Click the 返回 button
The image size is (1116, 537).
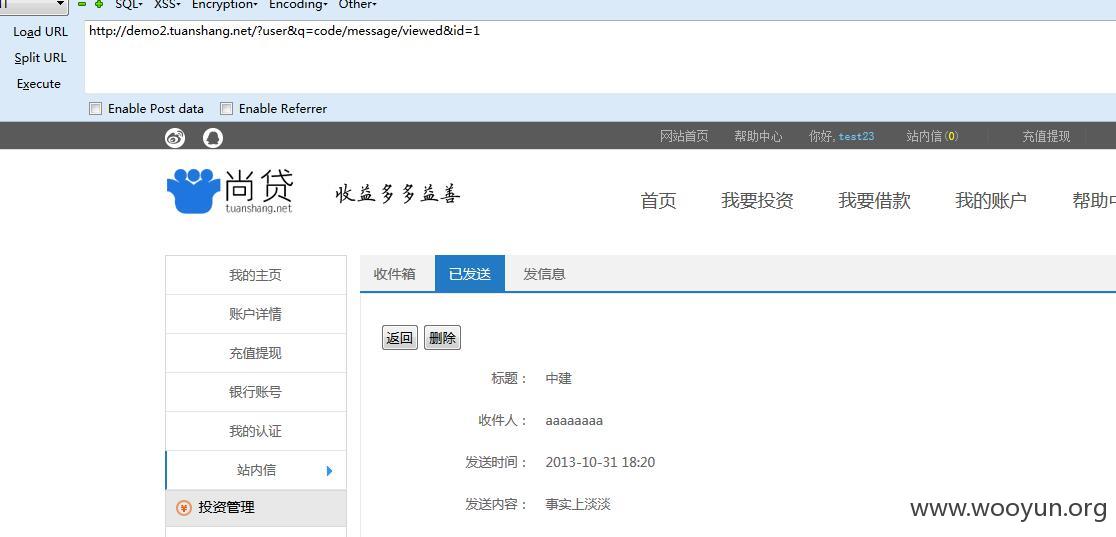(x=400, y=338)
